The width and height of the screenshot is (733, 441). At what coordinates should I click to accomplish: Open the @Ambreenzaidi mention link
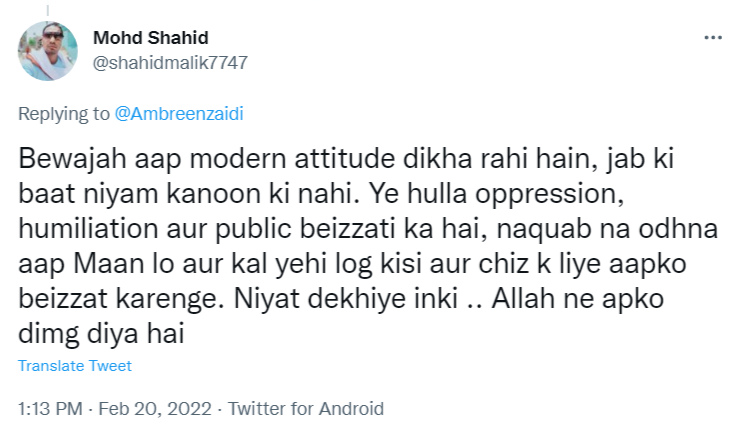click(x=179, y=113)
